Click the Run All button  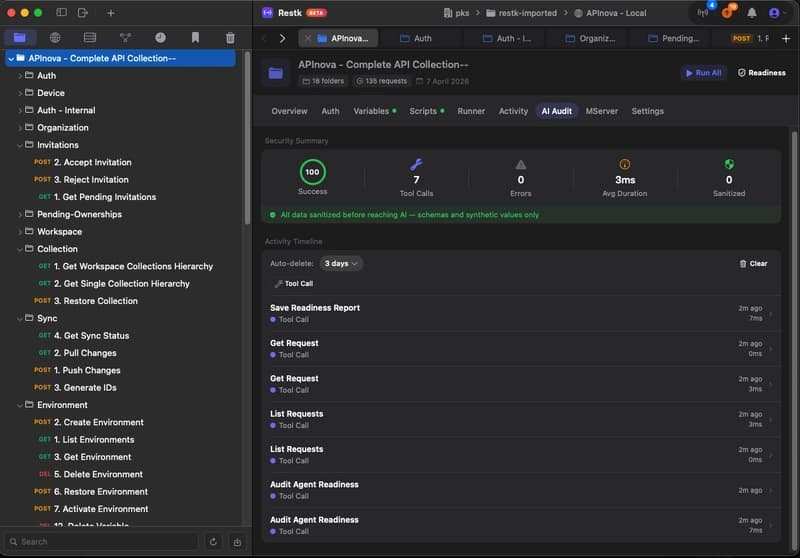[704, 73]
